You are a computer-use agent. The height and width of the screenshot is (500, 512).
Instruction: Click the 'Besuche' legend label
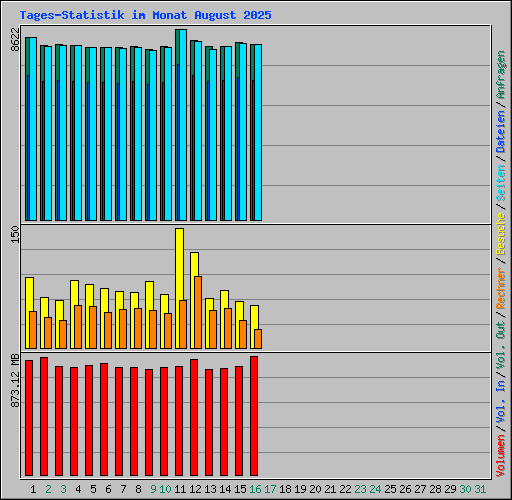click(500, 234)
